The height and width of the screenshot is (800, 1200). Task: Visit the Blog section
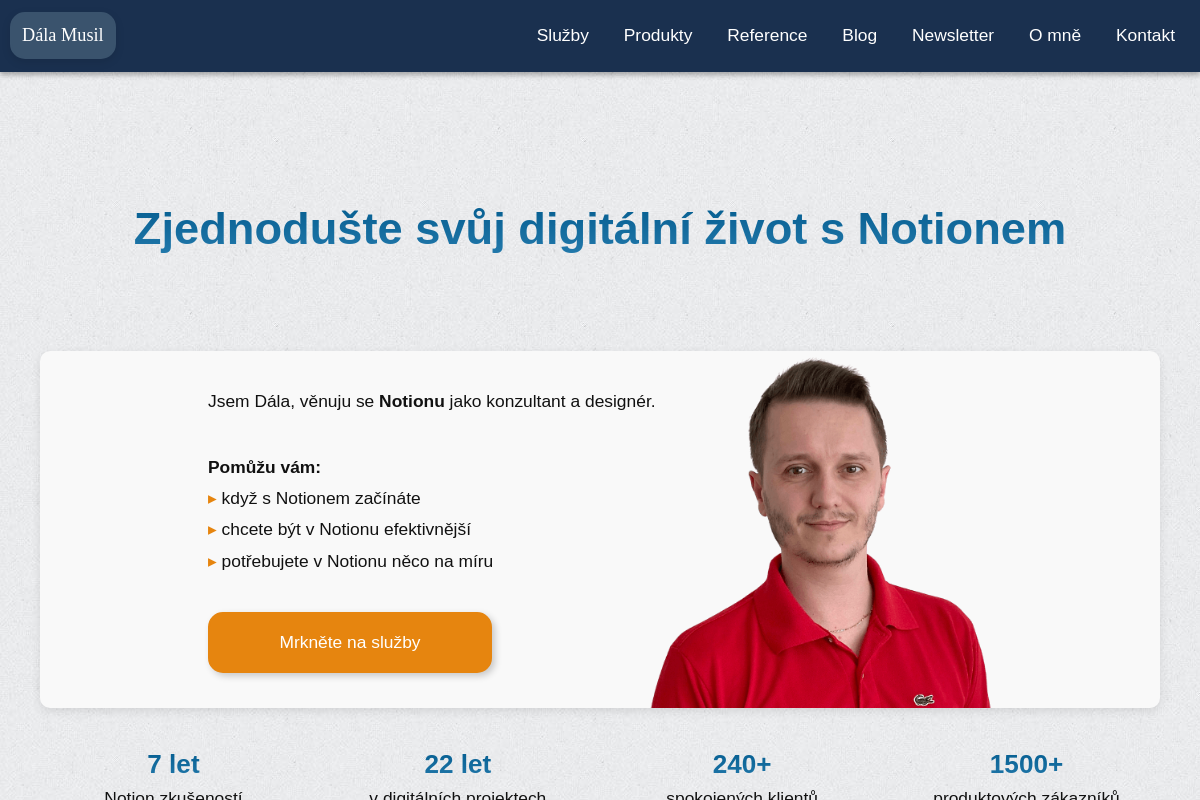pos(860,35)
